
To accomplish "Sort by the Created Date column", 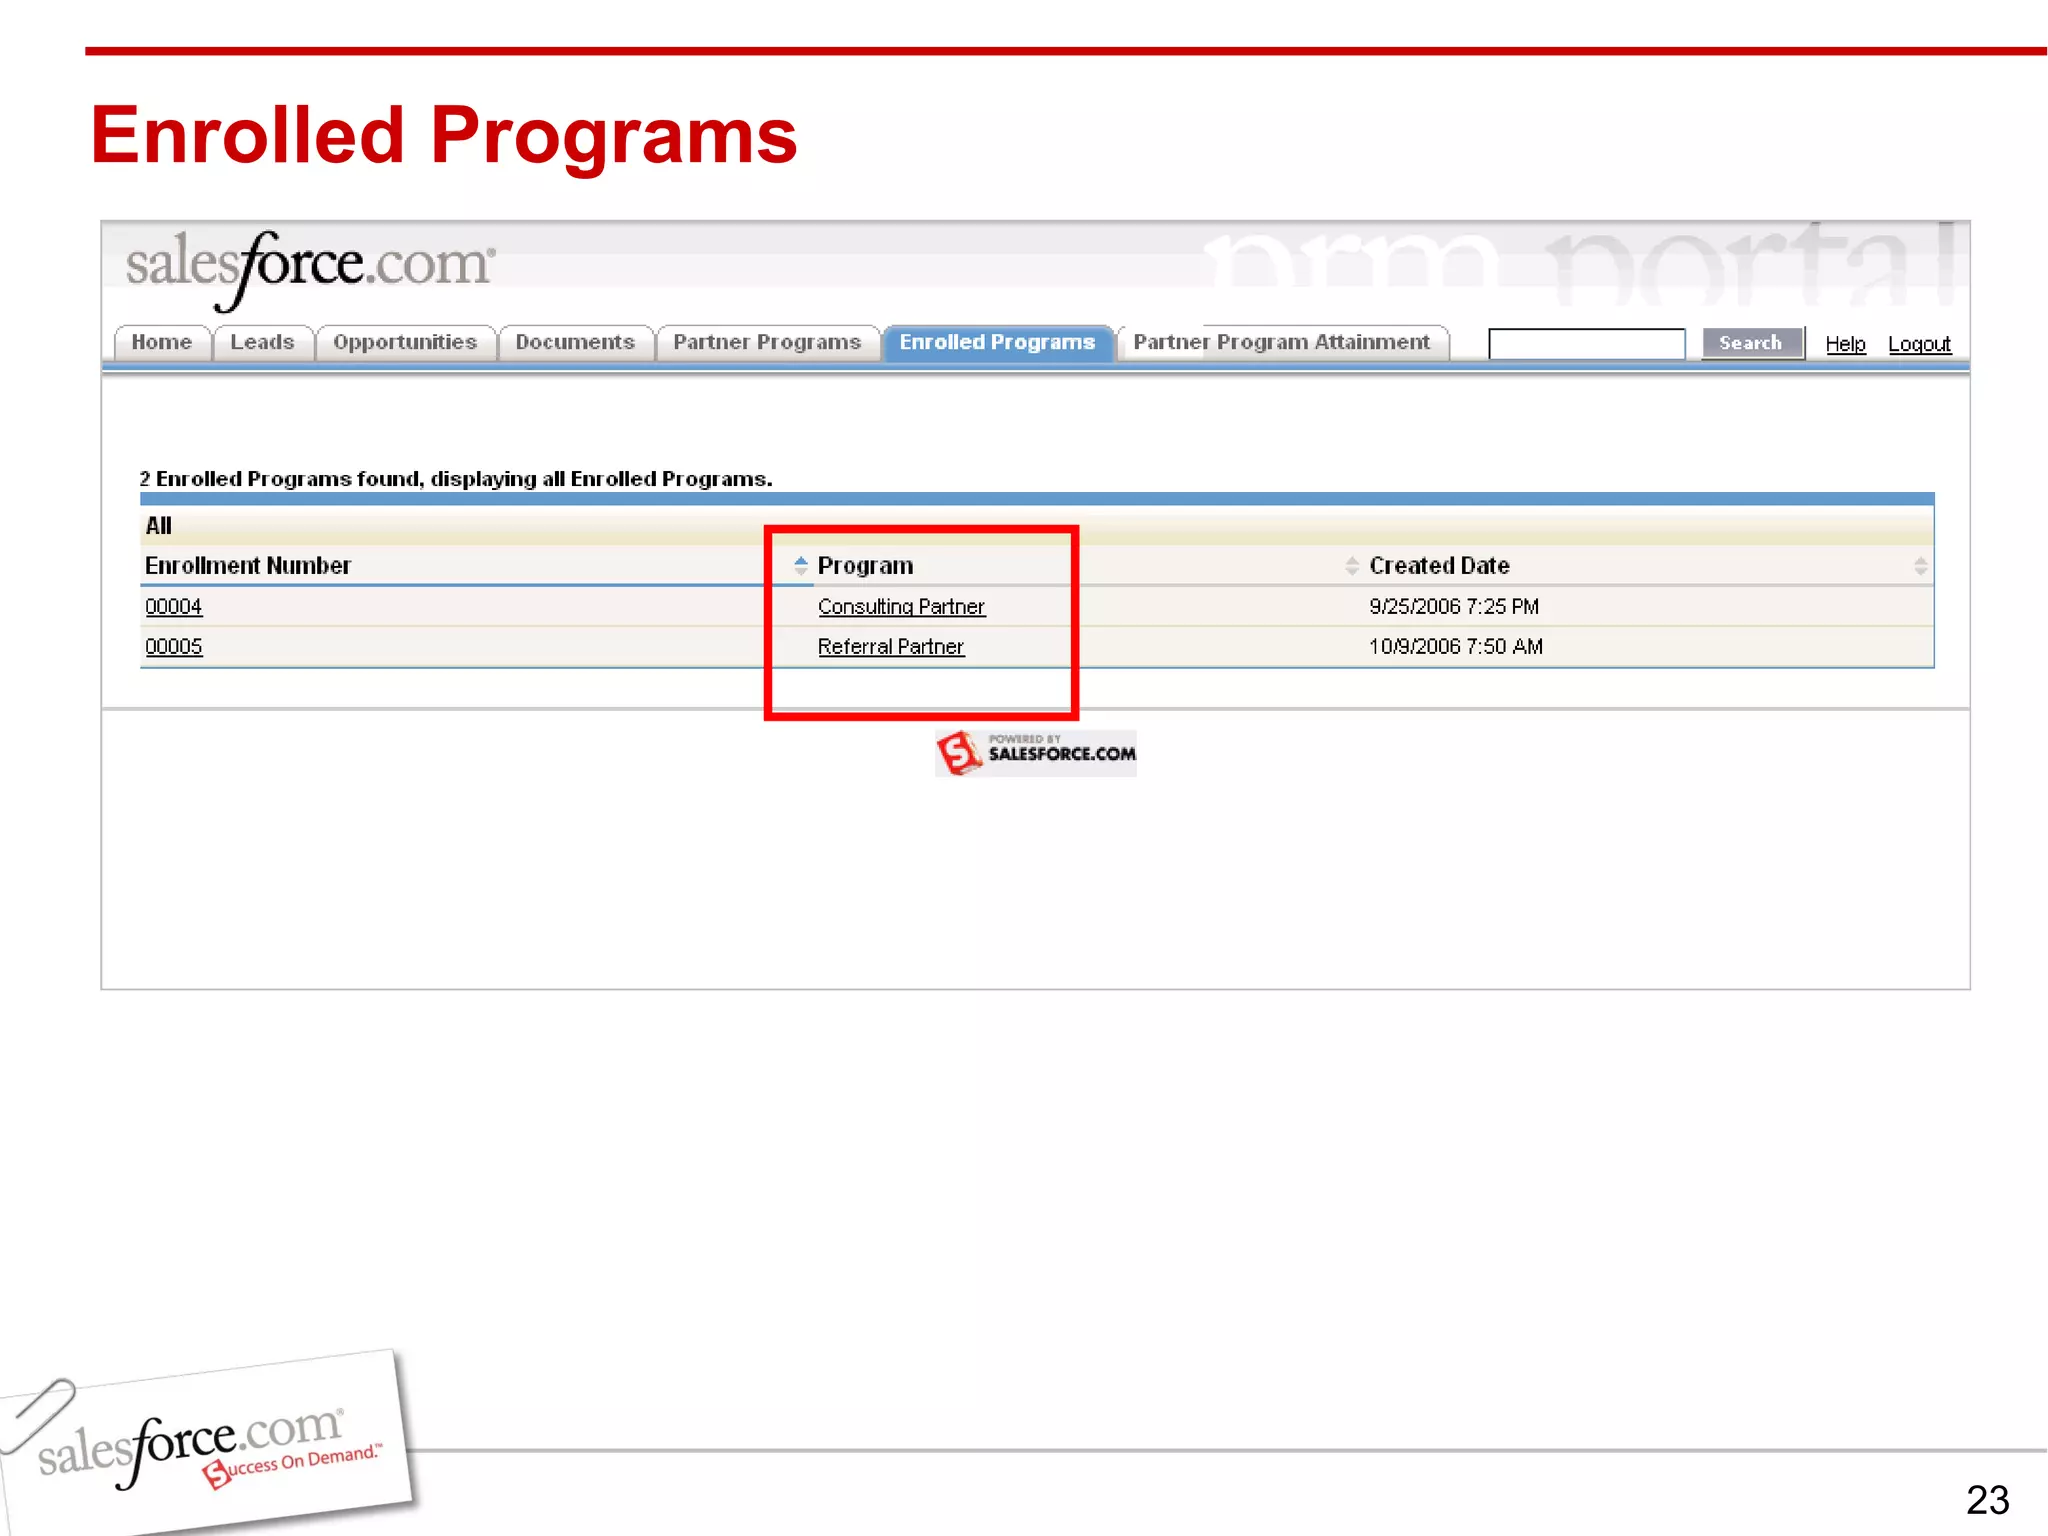I will point(1439,565).
